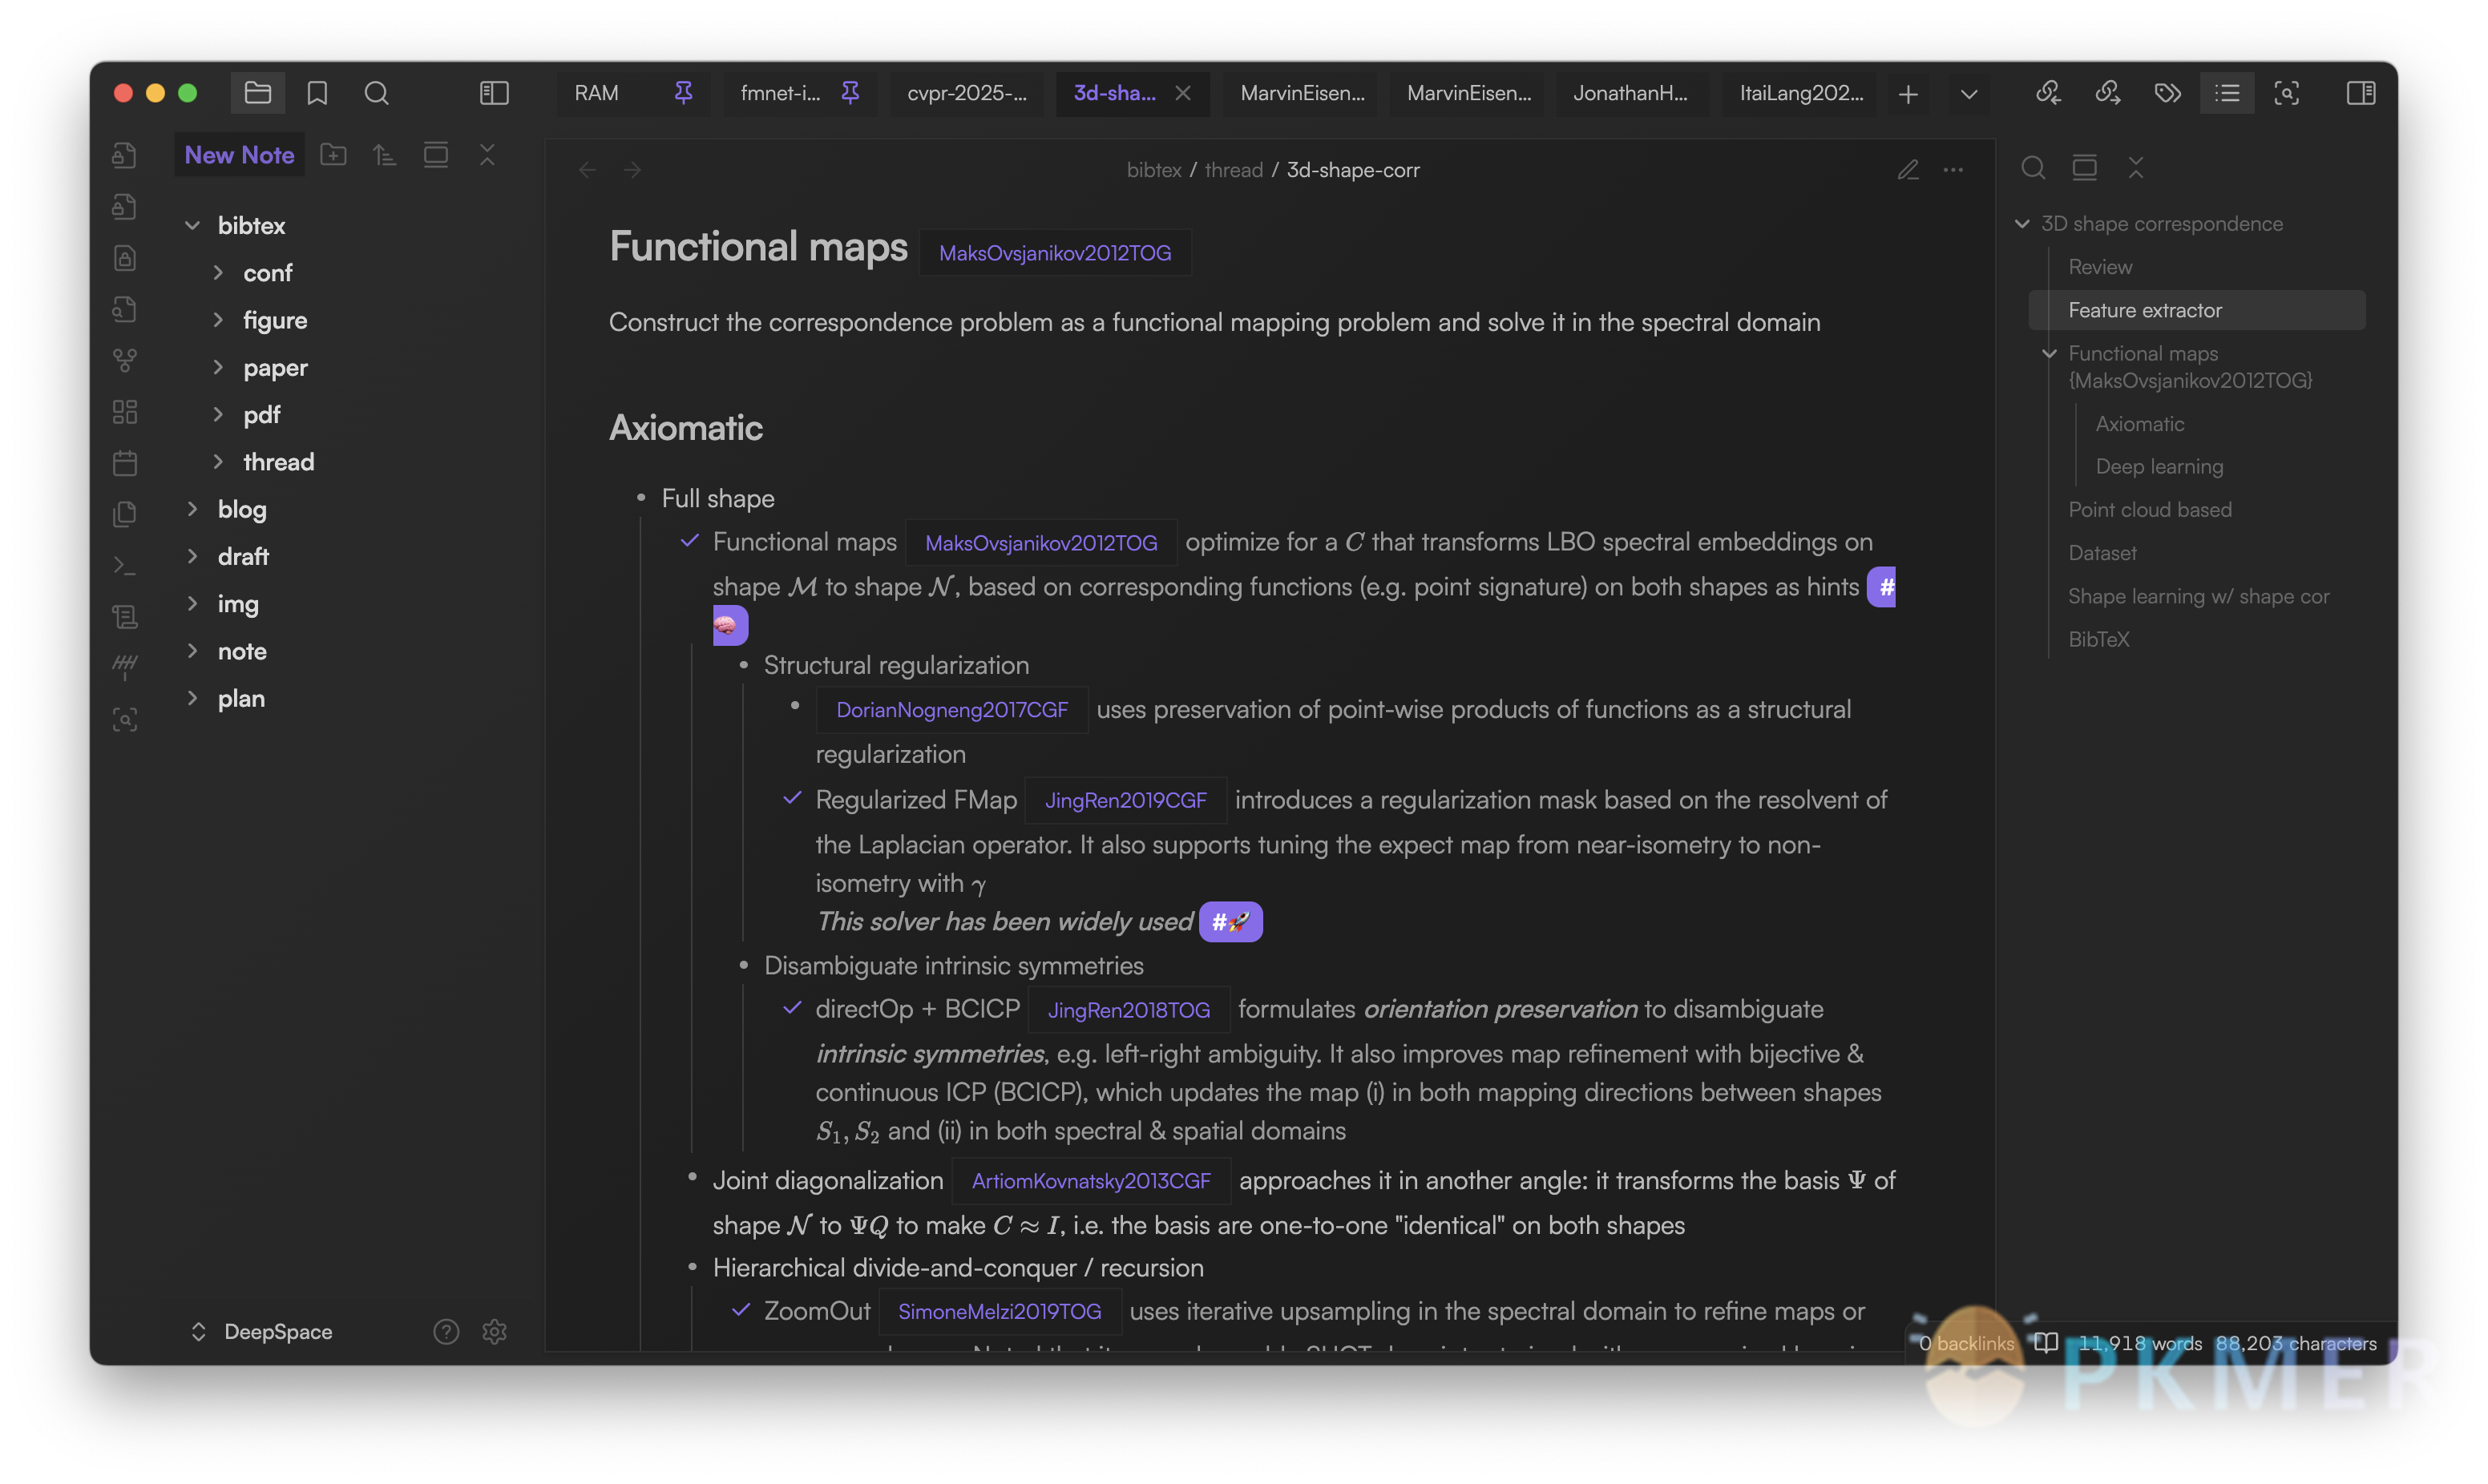Toggle the ZoomOut checkmark task
The width and height of the screenshot is (2488, 1484).
[x=741, y=1310]
